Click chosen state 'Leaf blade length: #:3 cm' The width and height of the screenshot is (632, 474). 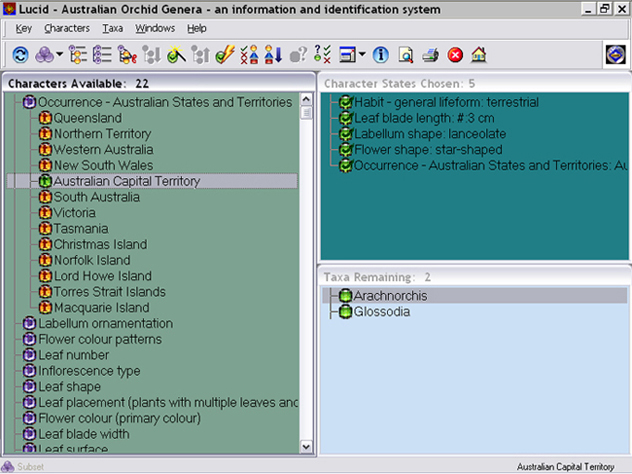pos(424,118)
